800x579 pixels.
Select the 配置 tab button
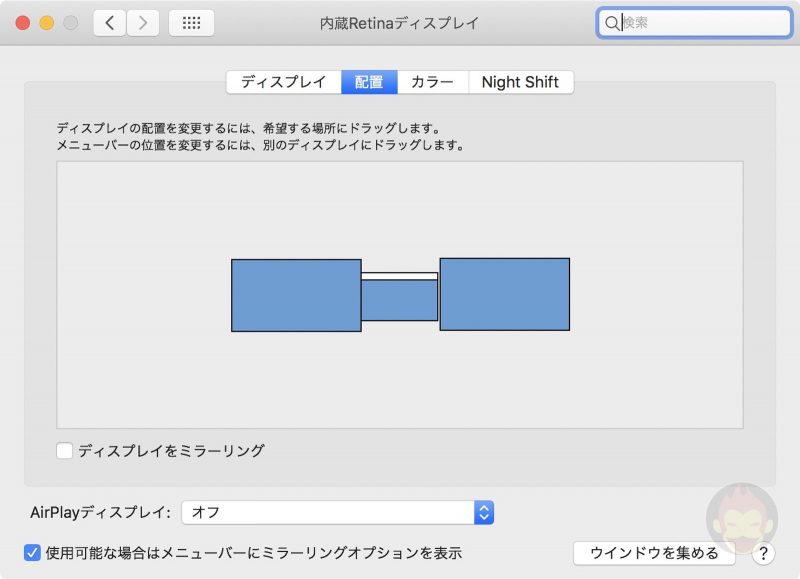pos(369,82)
